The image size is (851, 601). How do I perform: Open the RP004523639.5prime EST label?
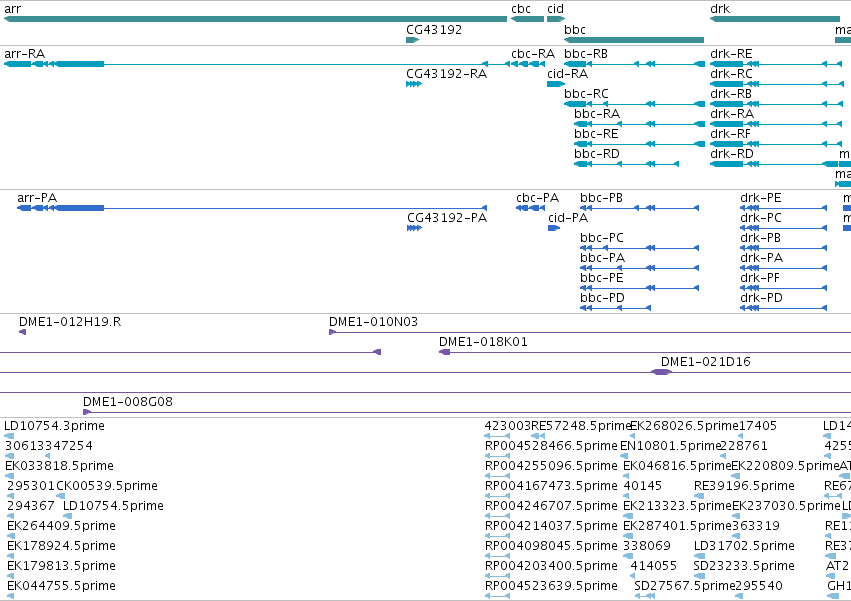[551, 586]
